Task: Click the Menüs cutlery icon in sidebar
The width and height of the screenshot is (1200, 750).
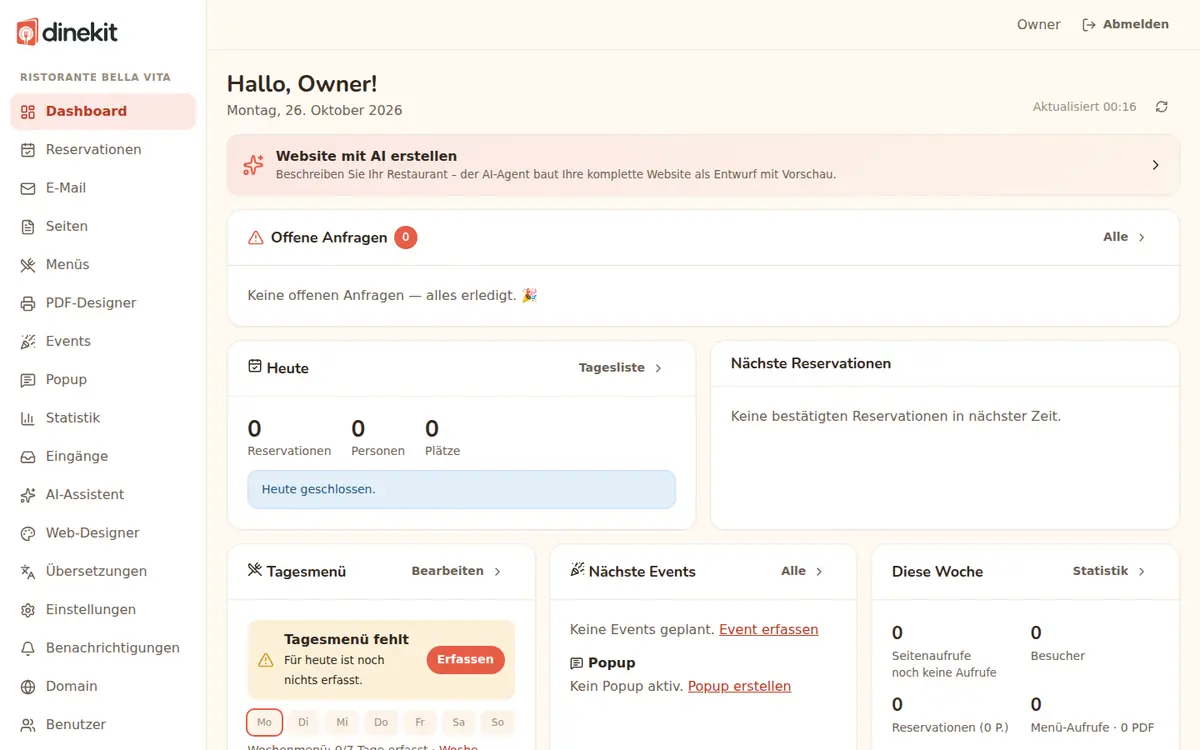Action: tap(28, 265)
